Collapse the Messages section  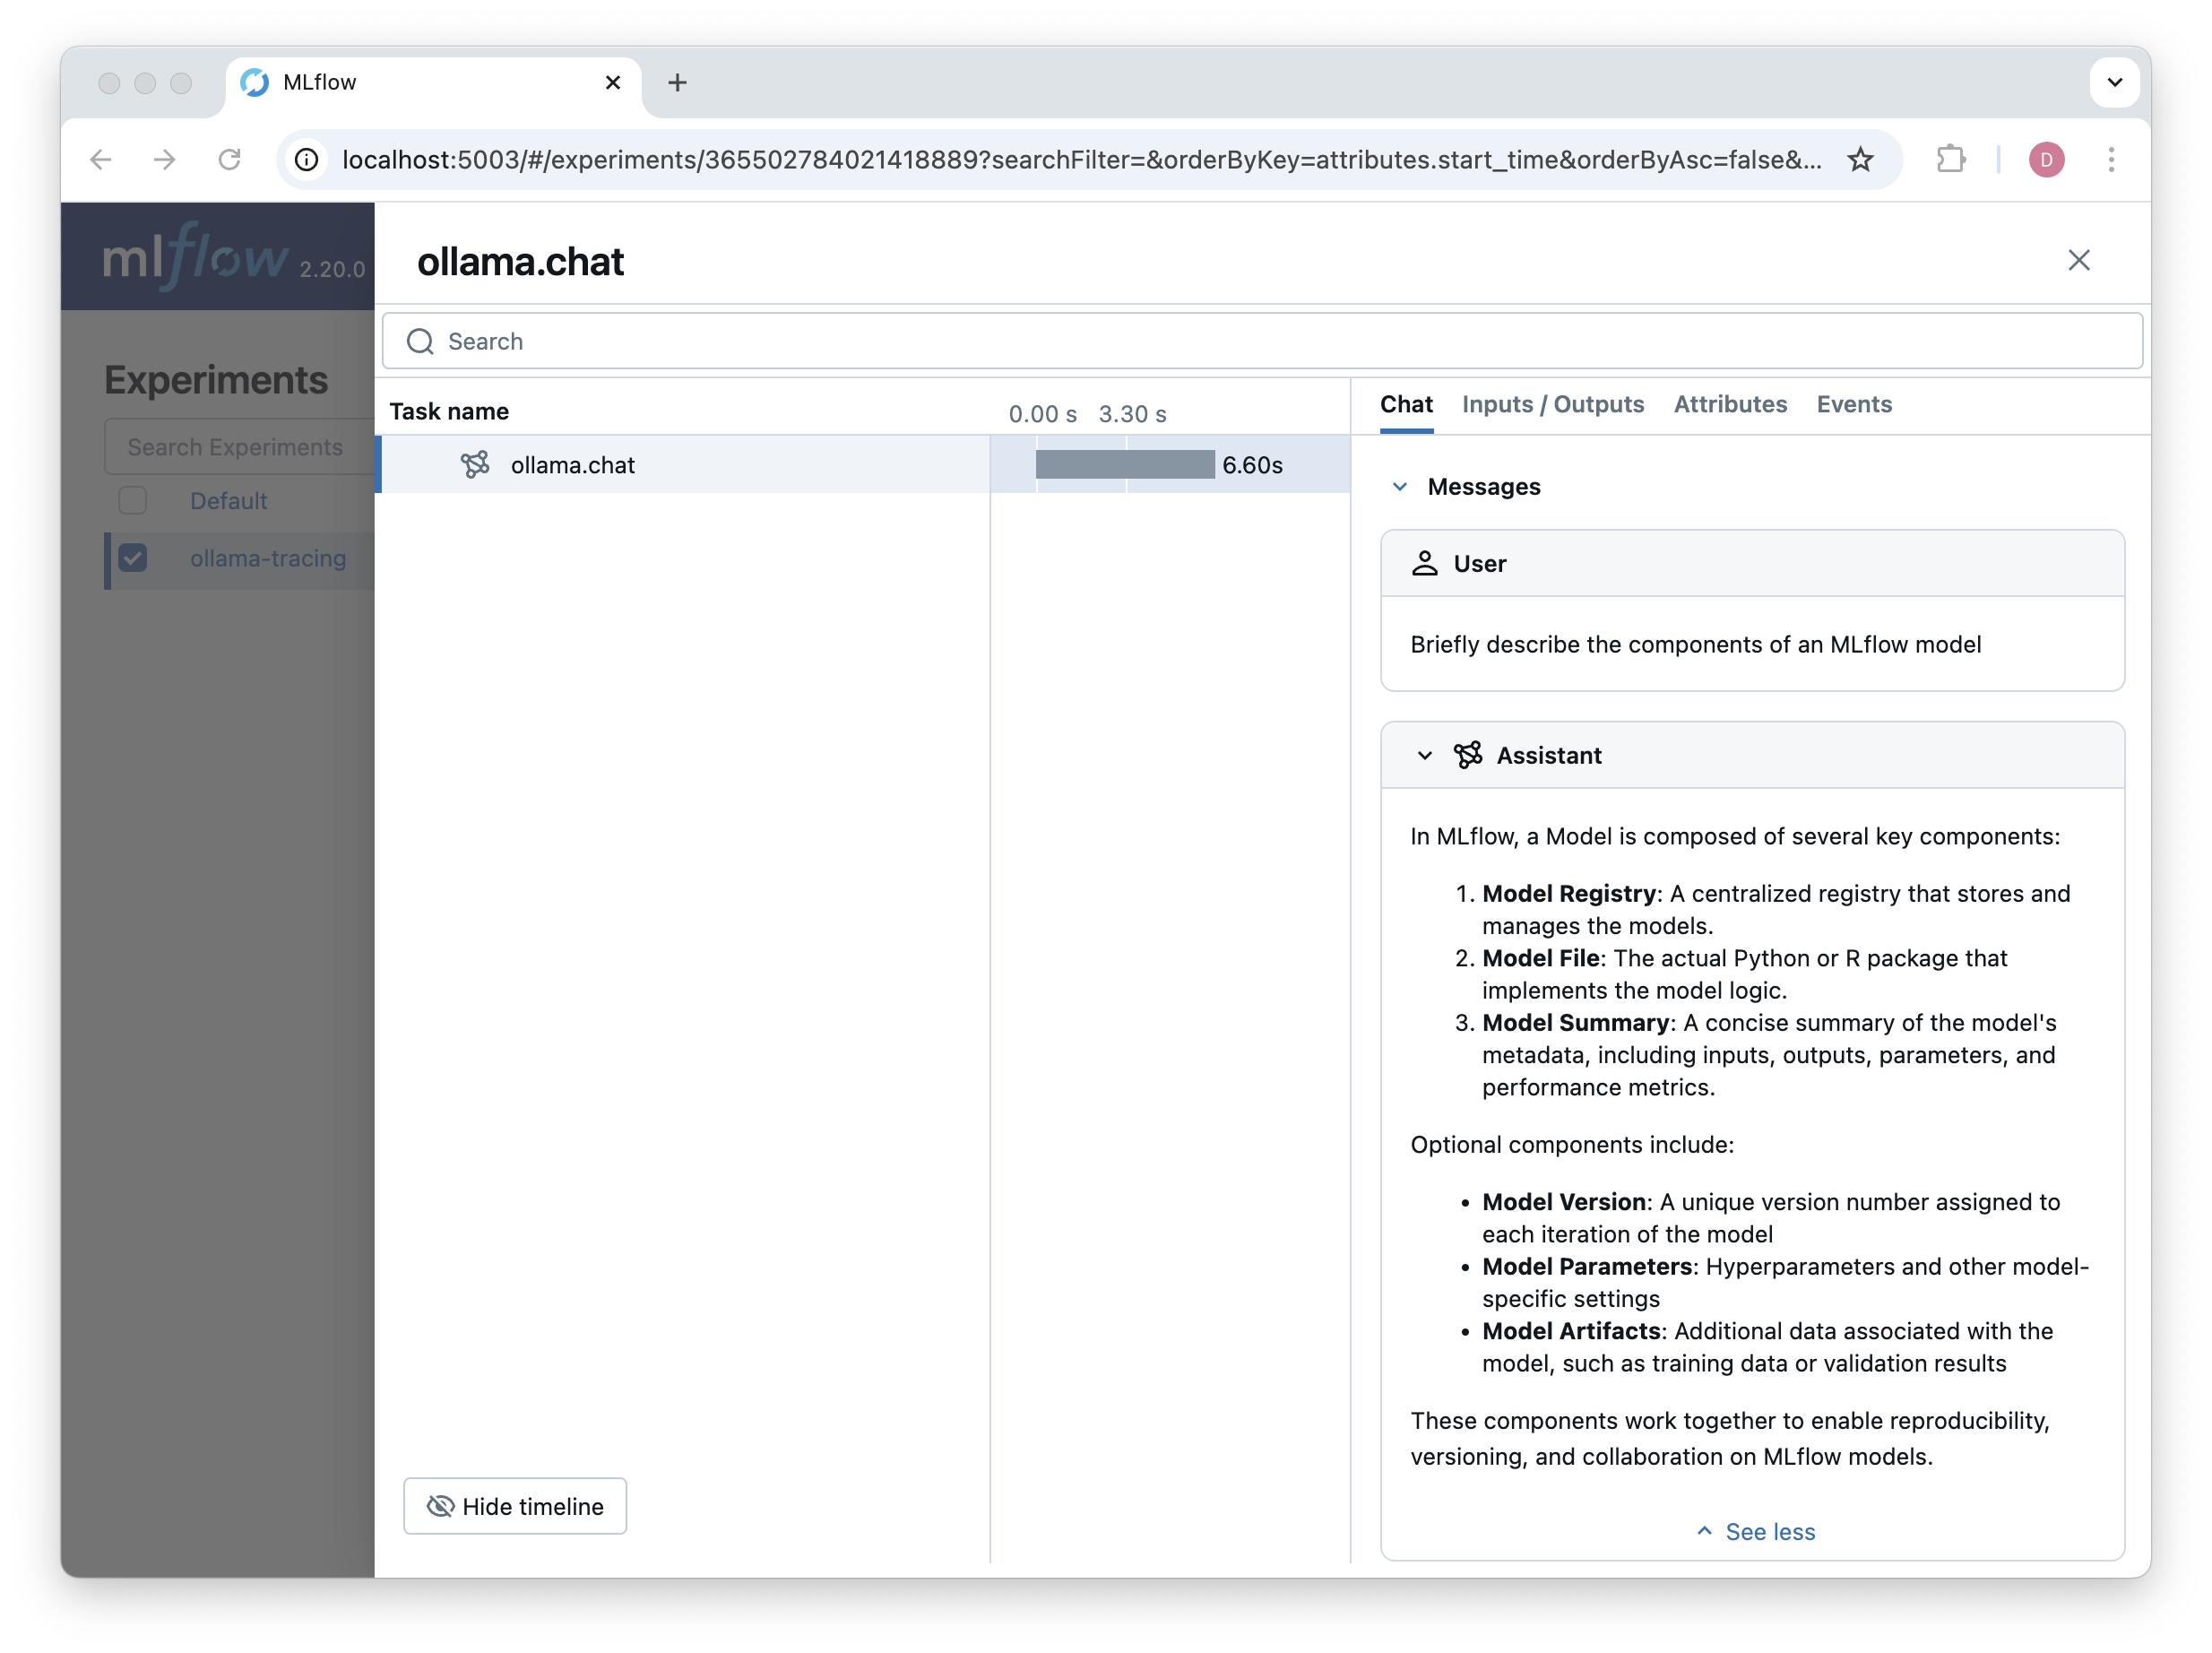click(1399, 487)
